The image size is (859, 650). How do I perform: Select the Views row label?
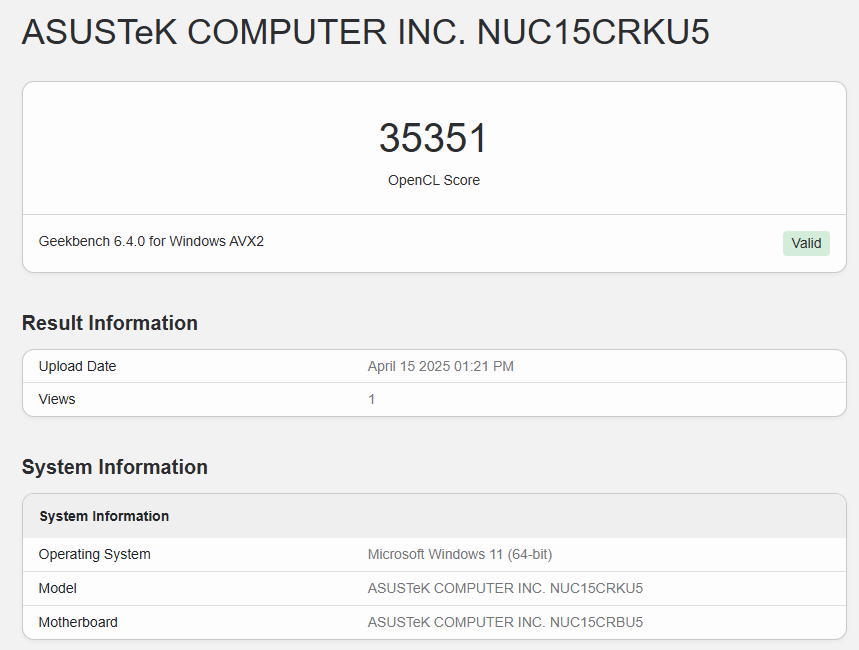57,399
